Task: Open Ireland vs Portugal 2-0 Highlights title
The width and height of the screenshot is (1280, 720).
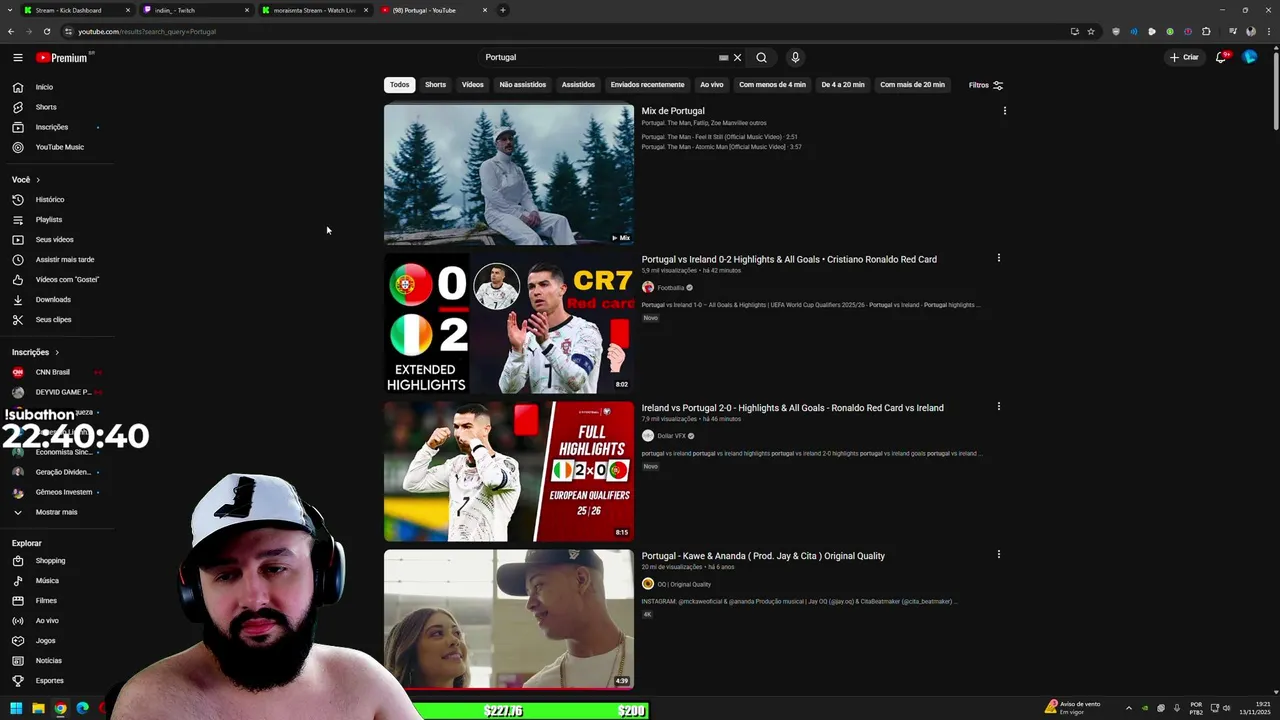Action: coord(793,408)
